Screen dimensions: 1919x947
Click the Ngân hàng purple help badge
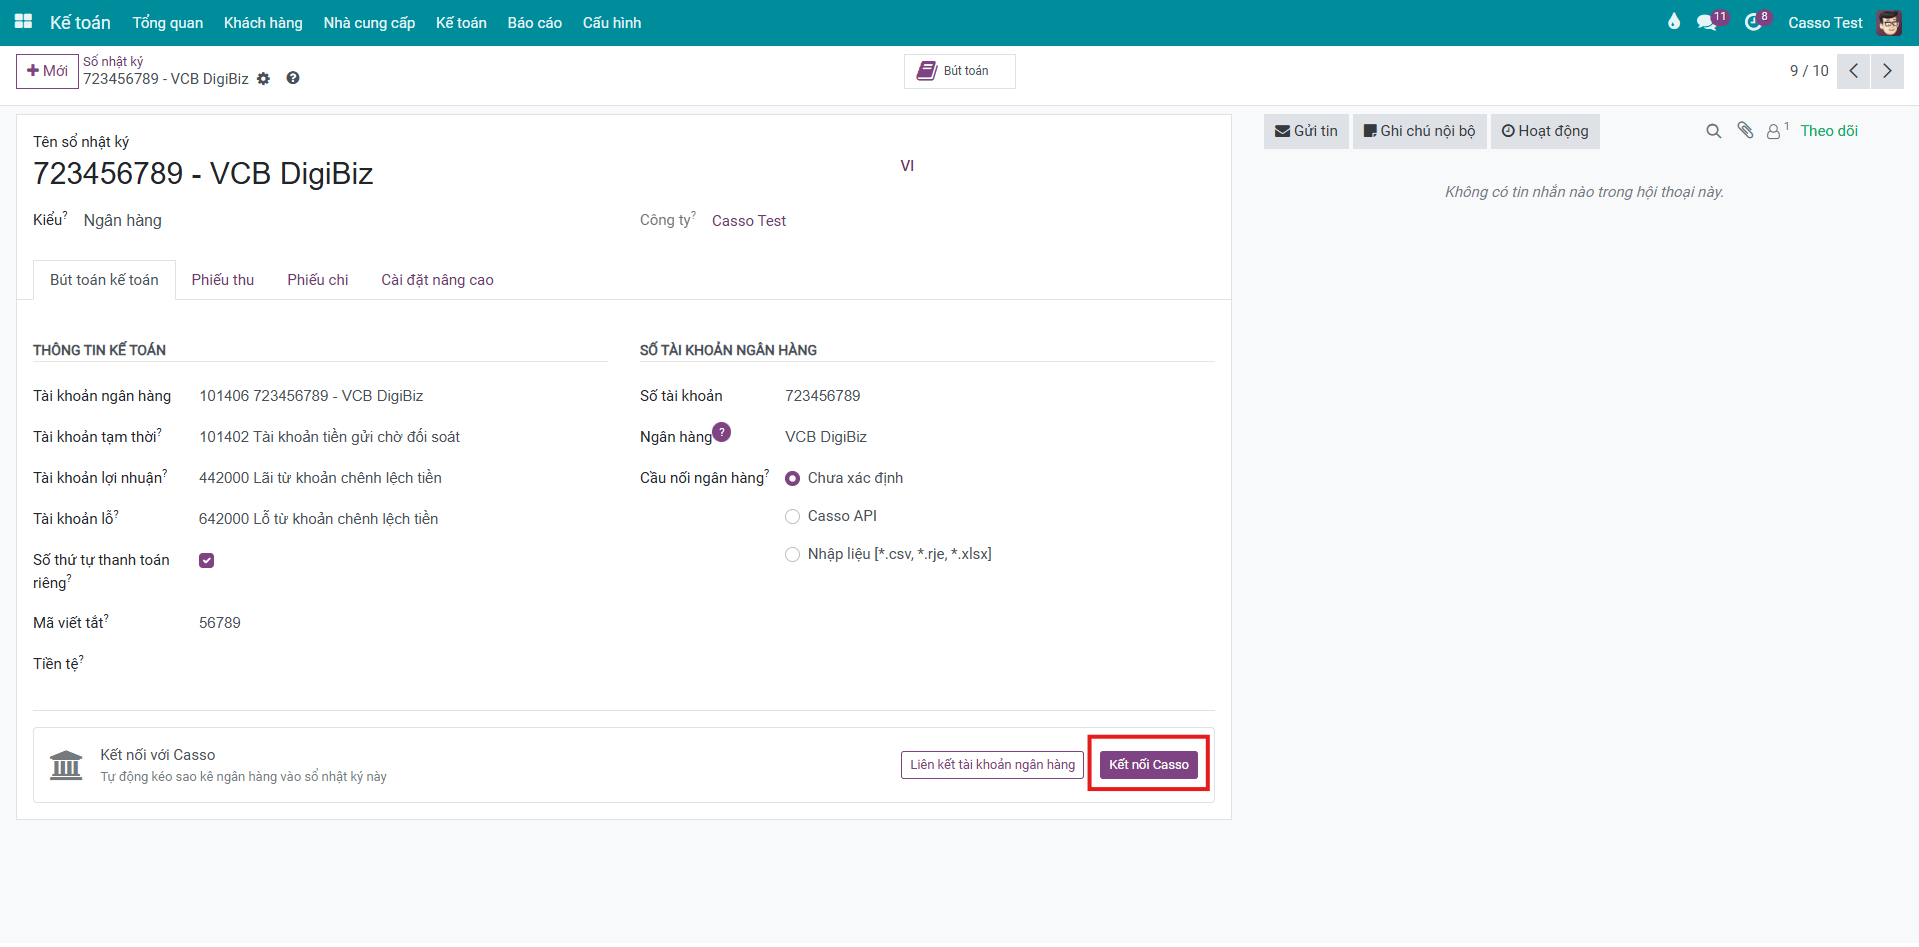[x=722, y=432]
